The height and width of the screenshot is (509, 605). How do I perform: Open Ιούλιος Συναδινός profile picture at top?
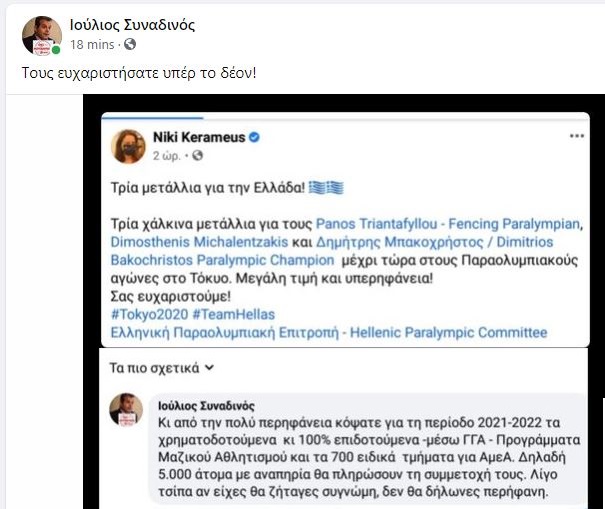pos(42,36)
